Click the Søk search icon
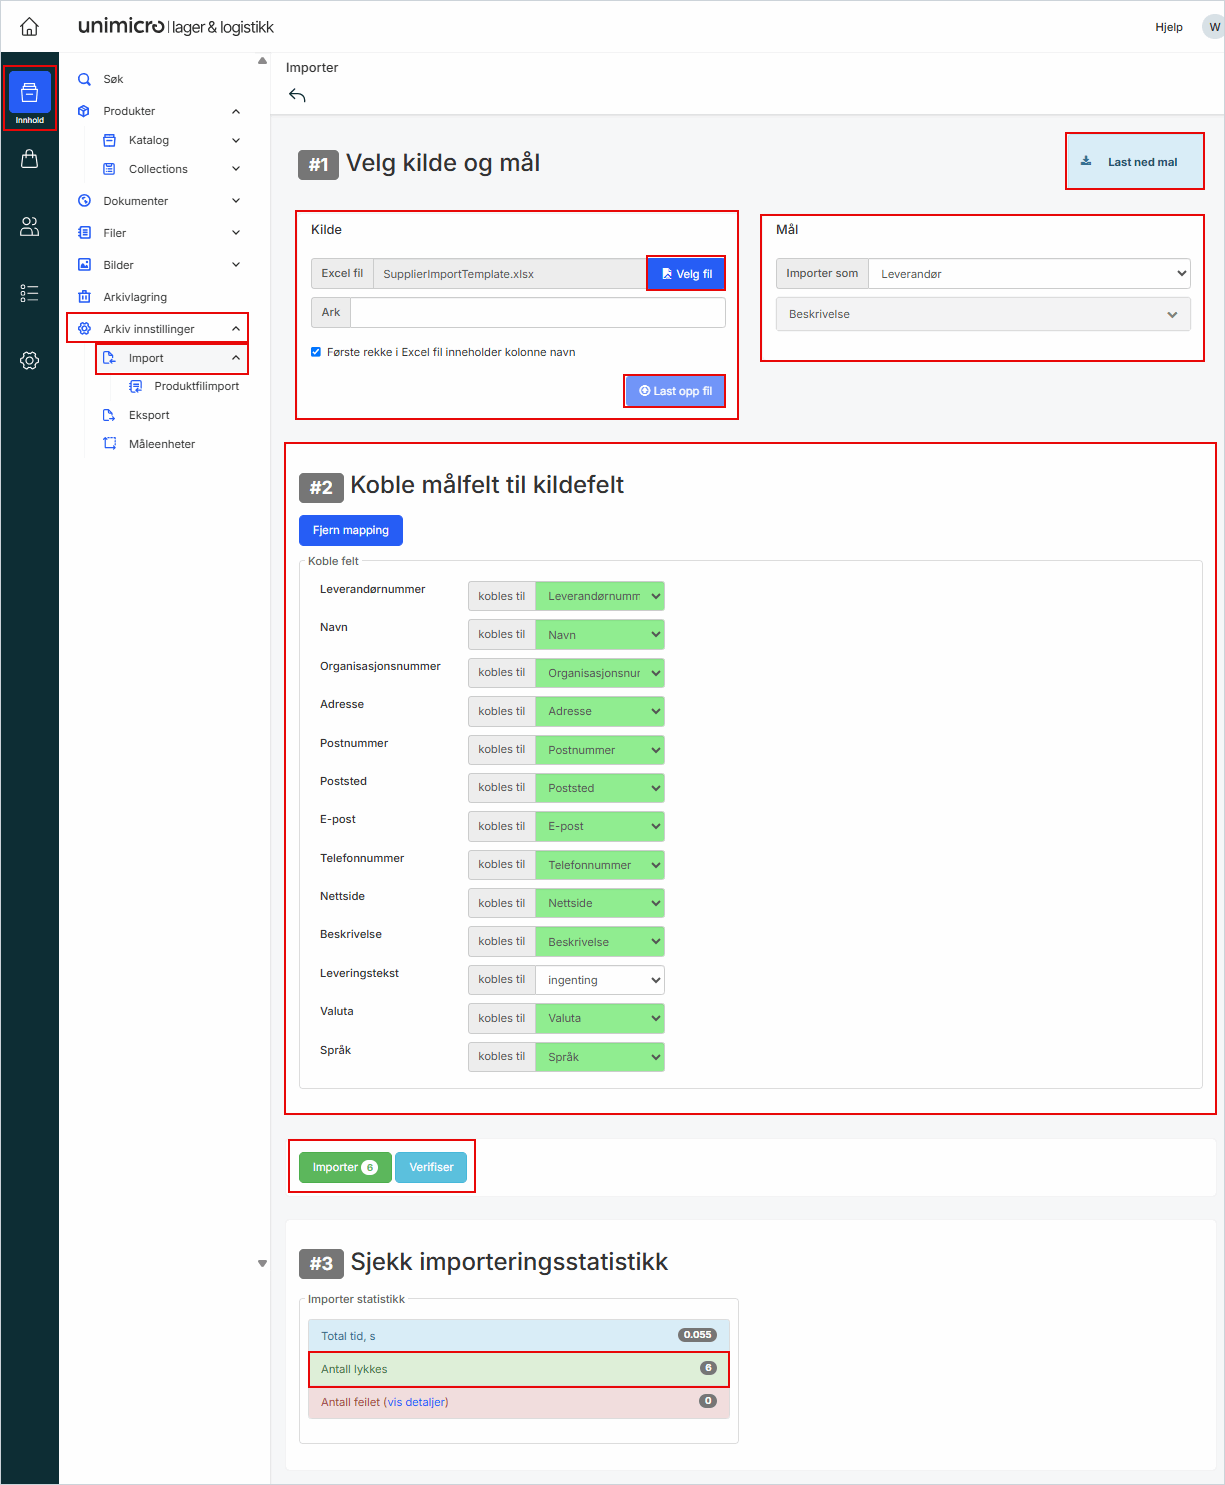Image resolution: width=1225 pixels, height=1485 pixels. point(85,79)
